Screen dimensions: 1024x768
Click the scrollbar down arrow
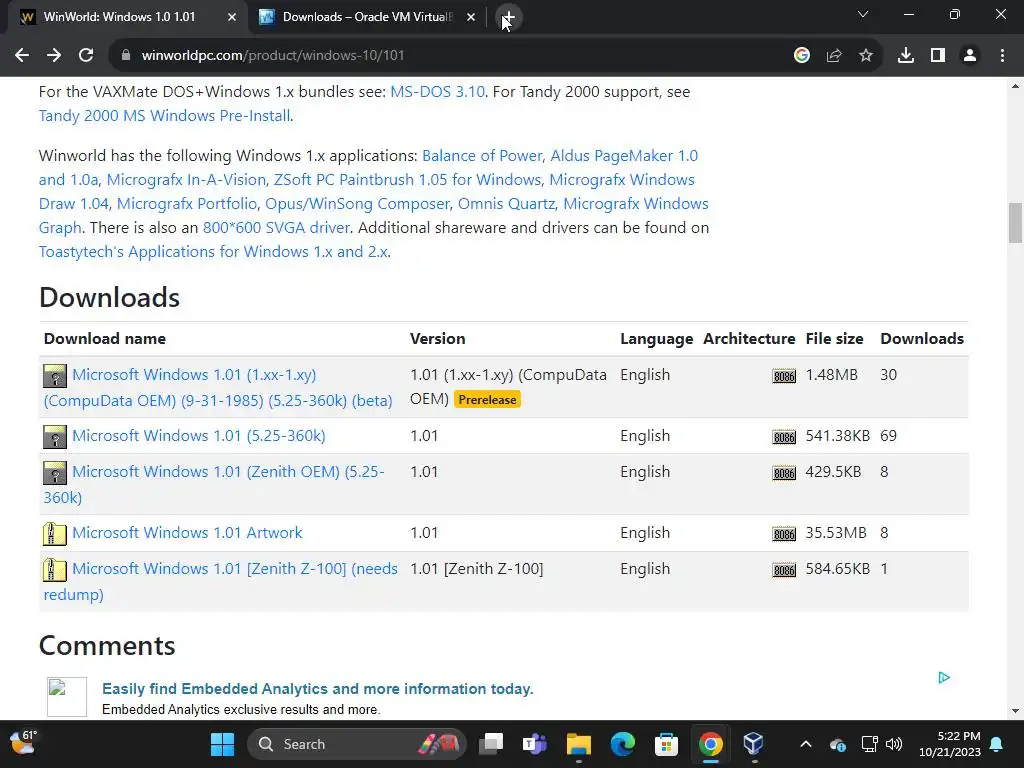pos(1015,711)
